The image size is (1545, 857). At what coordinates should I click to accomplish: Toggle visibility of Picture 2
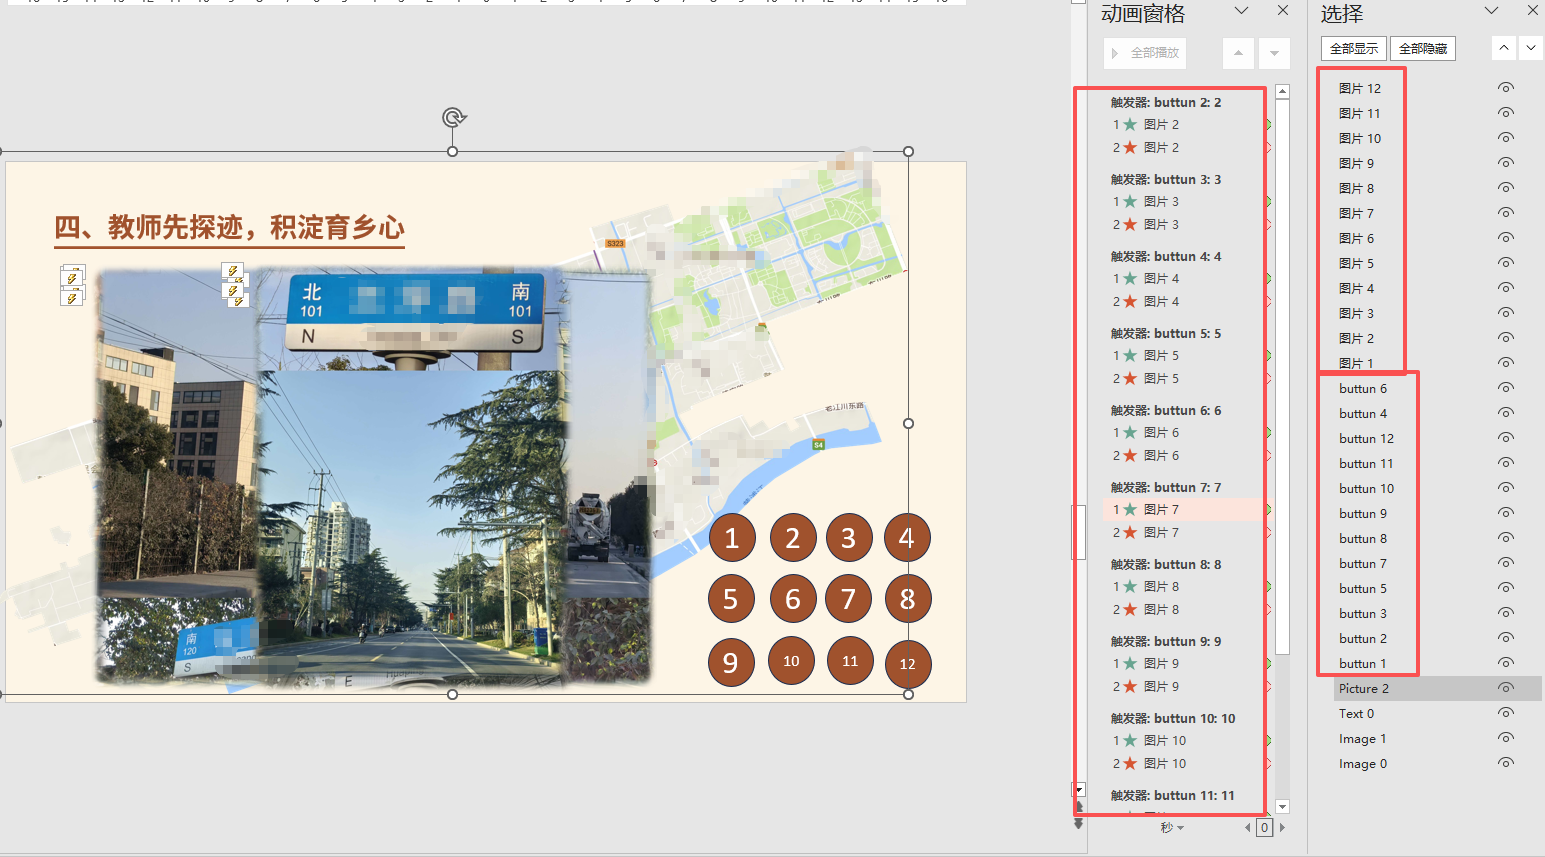(x=1506, y=688)
